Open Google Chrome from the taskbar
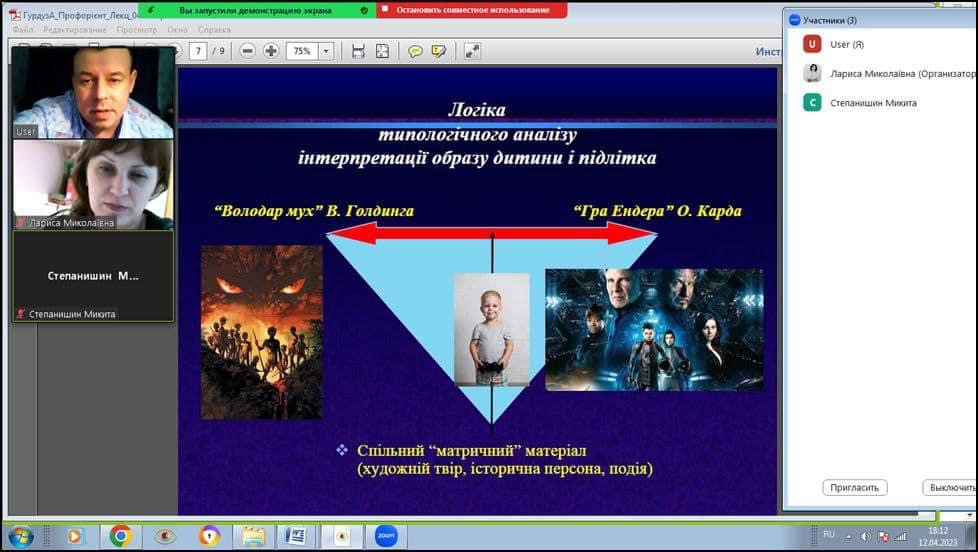 (120, 536)
